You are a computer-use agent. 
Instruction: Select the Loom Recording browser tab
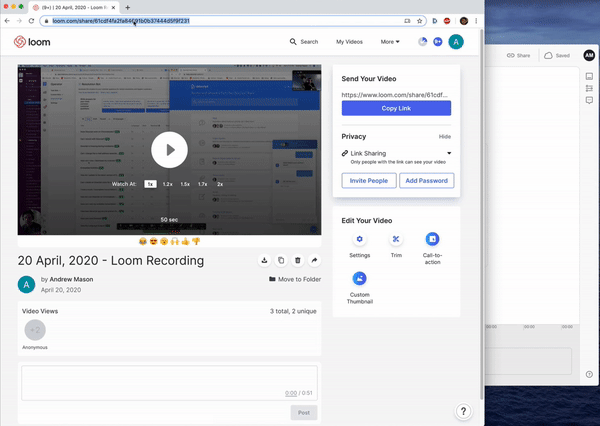coord(74,7)
